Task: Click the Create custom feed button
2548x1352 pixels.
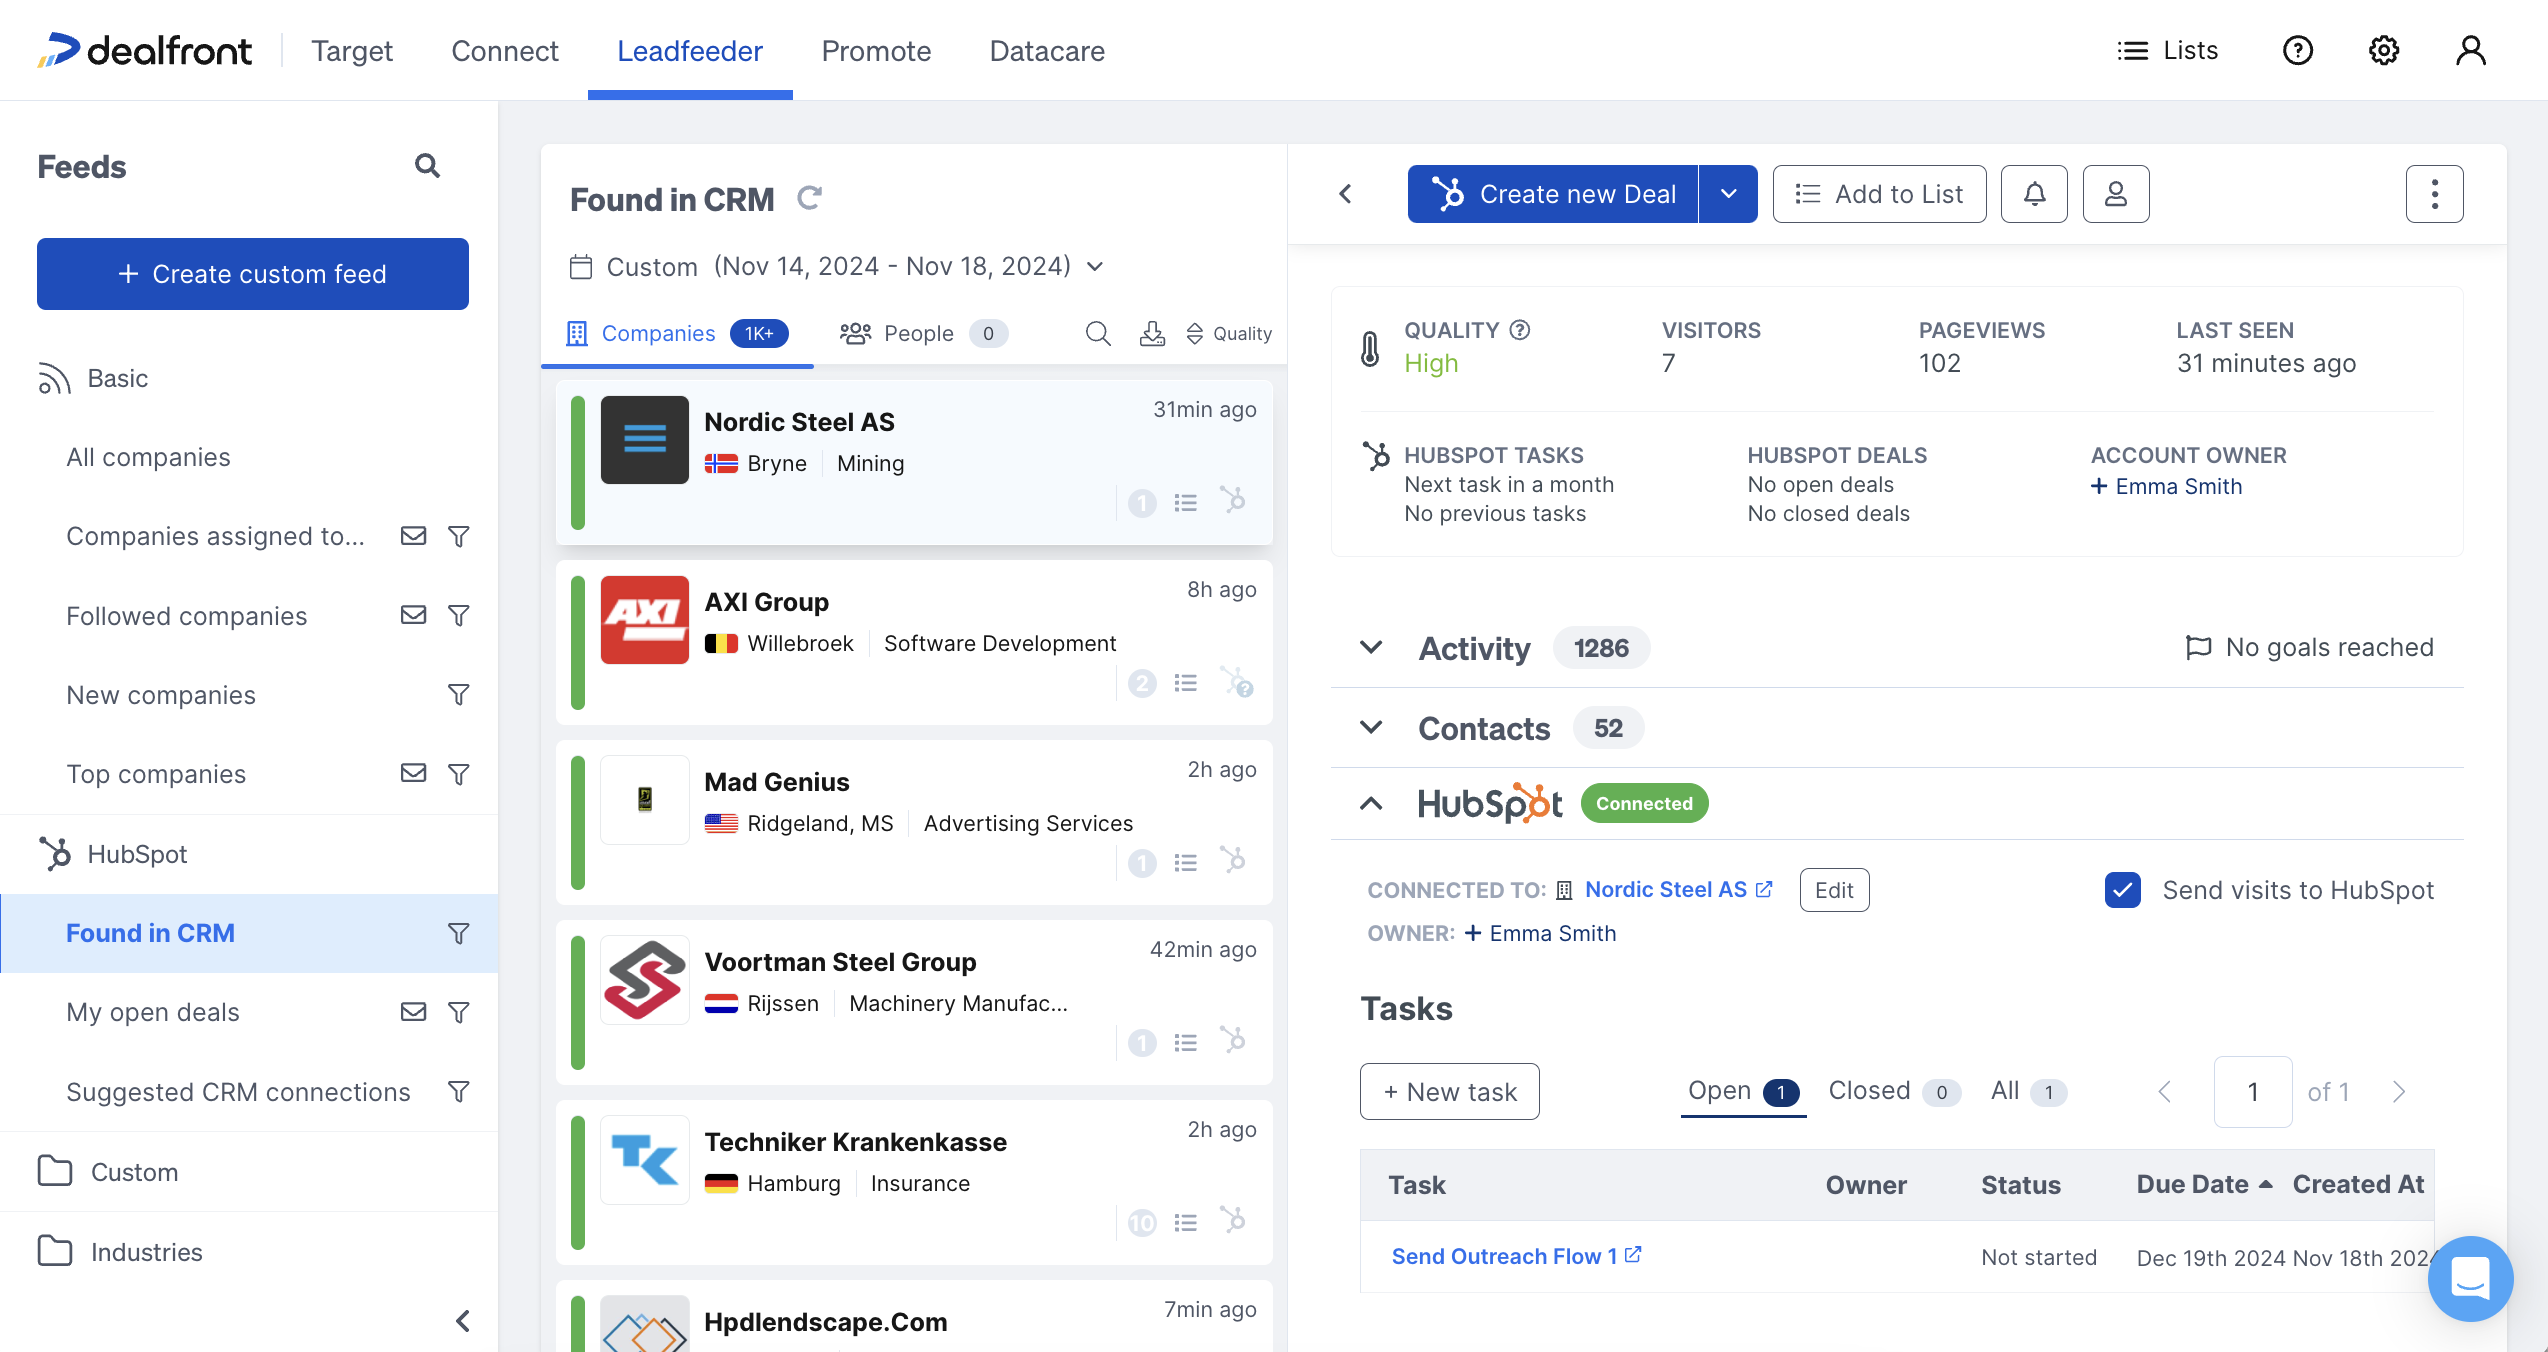Action: pos(252,273)
